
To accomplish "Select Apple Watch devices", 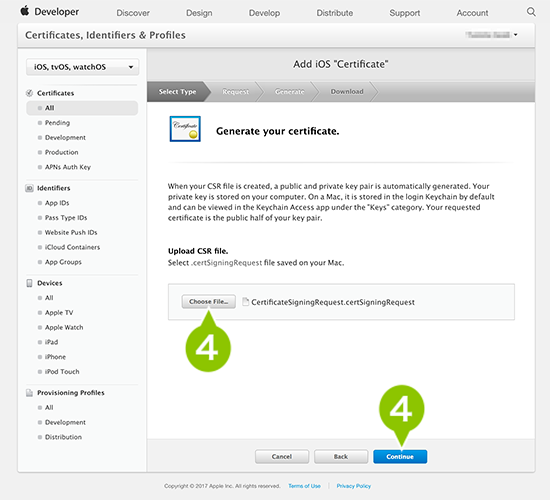I will click(x=64, y=327).
